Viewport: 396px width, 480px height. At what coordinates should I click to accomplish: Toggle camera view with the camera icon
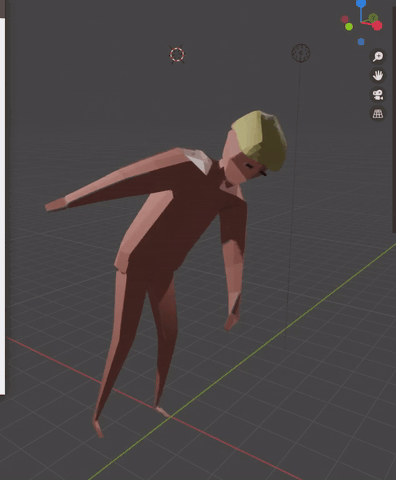pyautogui.click(x=378, y=95)
